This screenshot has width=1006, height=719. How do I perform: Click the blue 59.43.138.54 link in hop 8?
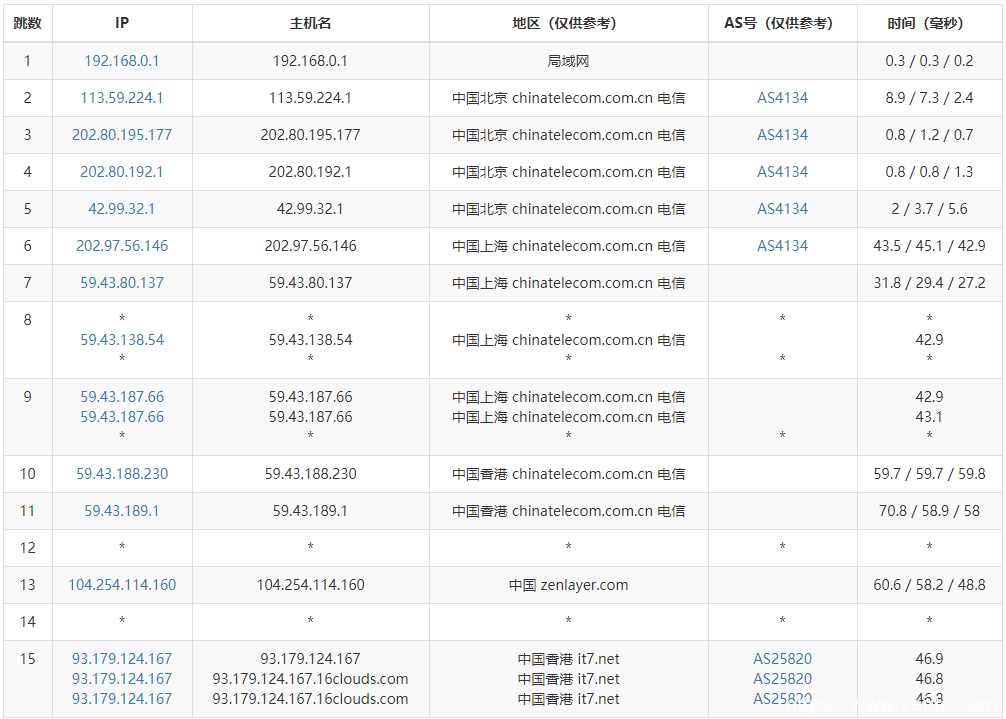[122, 340]
